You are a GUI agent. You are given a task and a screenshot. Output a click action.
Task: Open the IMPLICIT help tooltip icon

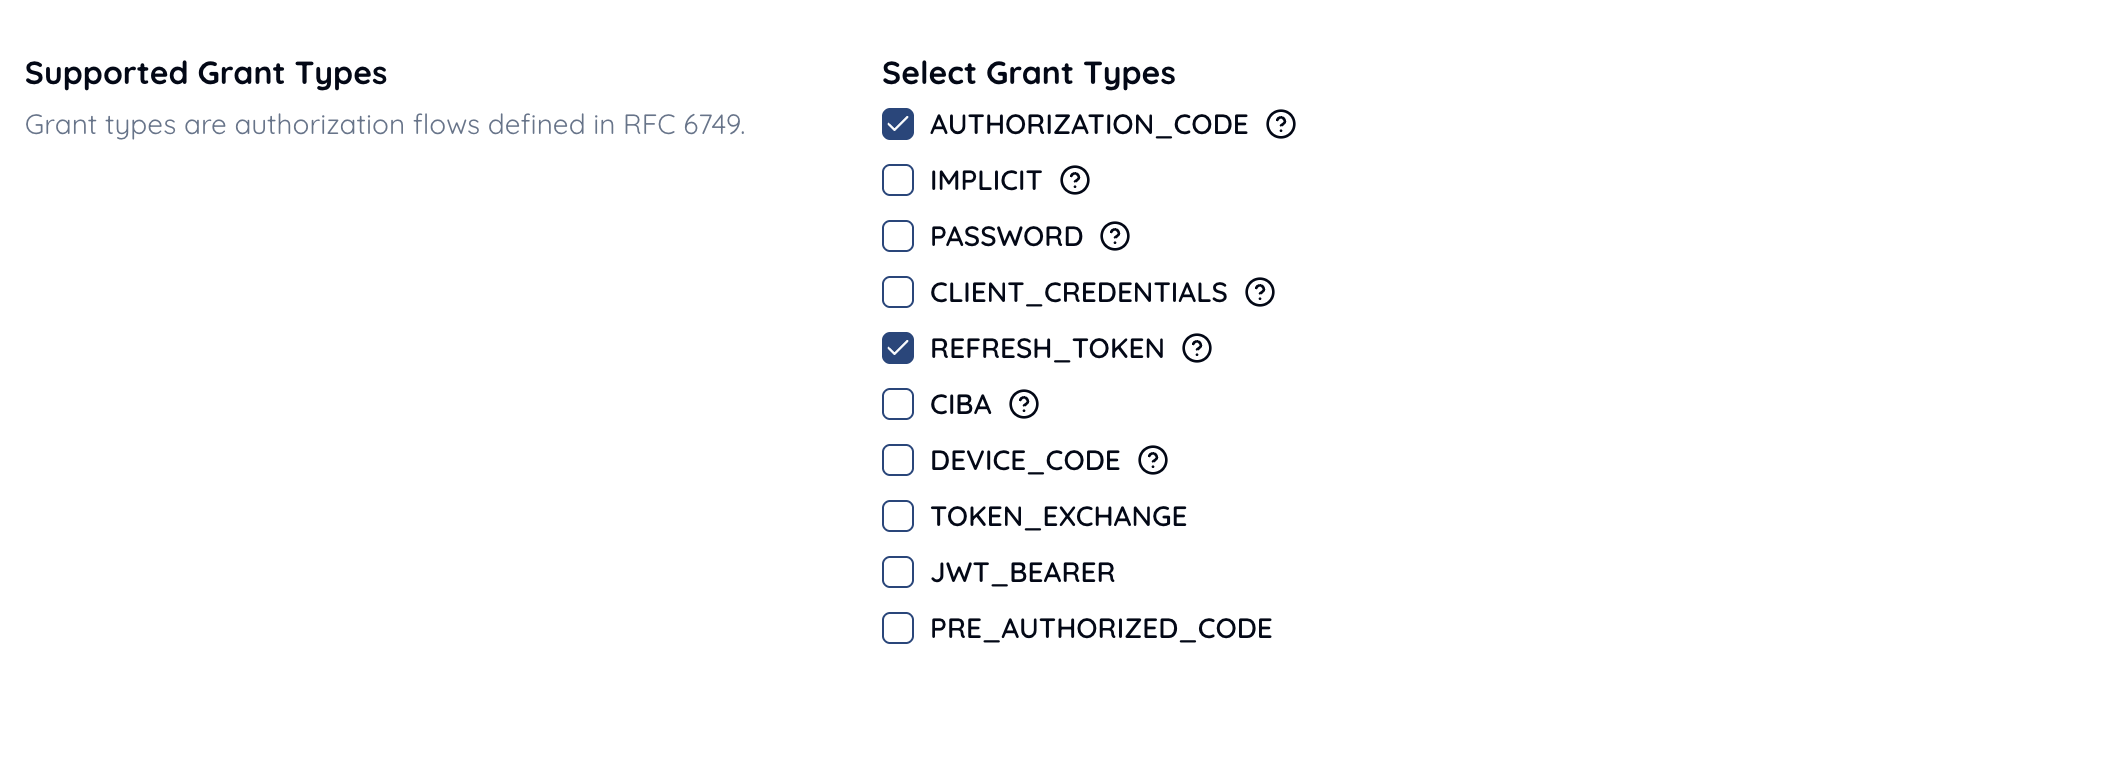click(1074, 180)
